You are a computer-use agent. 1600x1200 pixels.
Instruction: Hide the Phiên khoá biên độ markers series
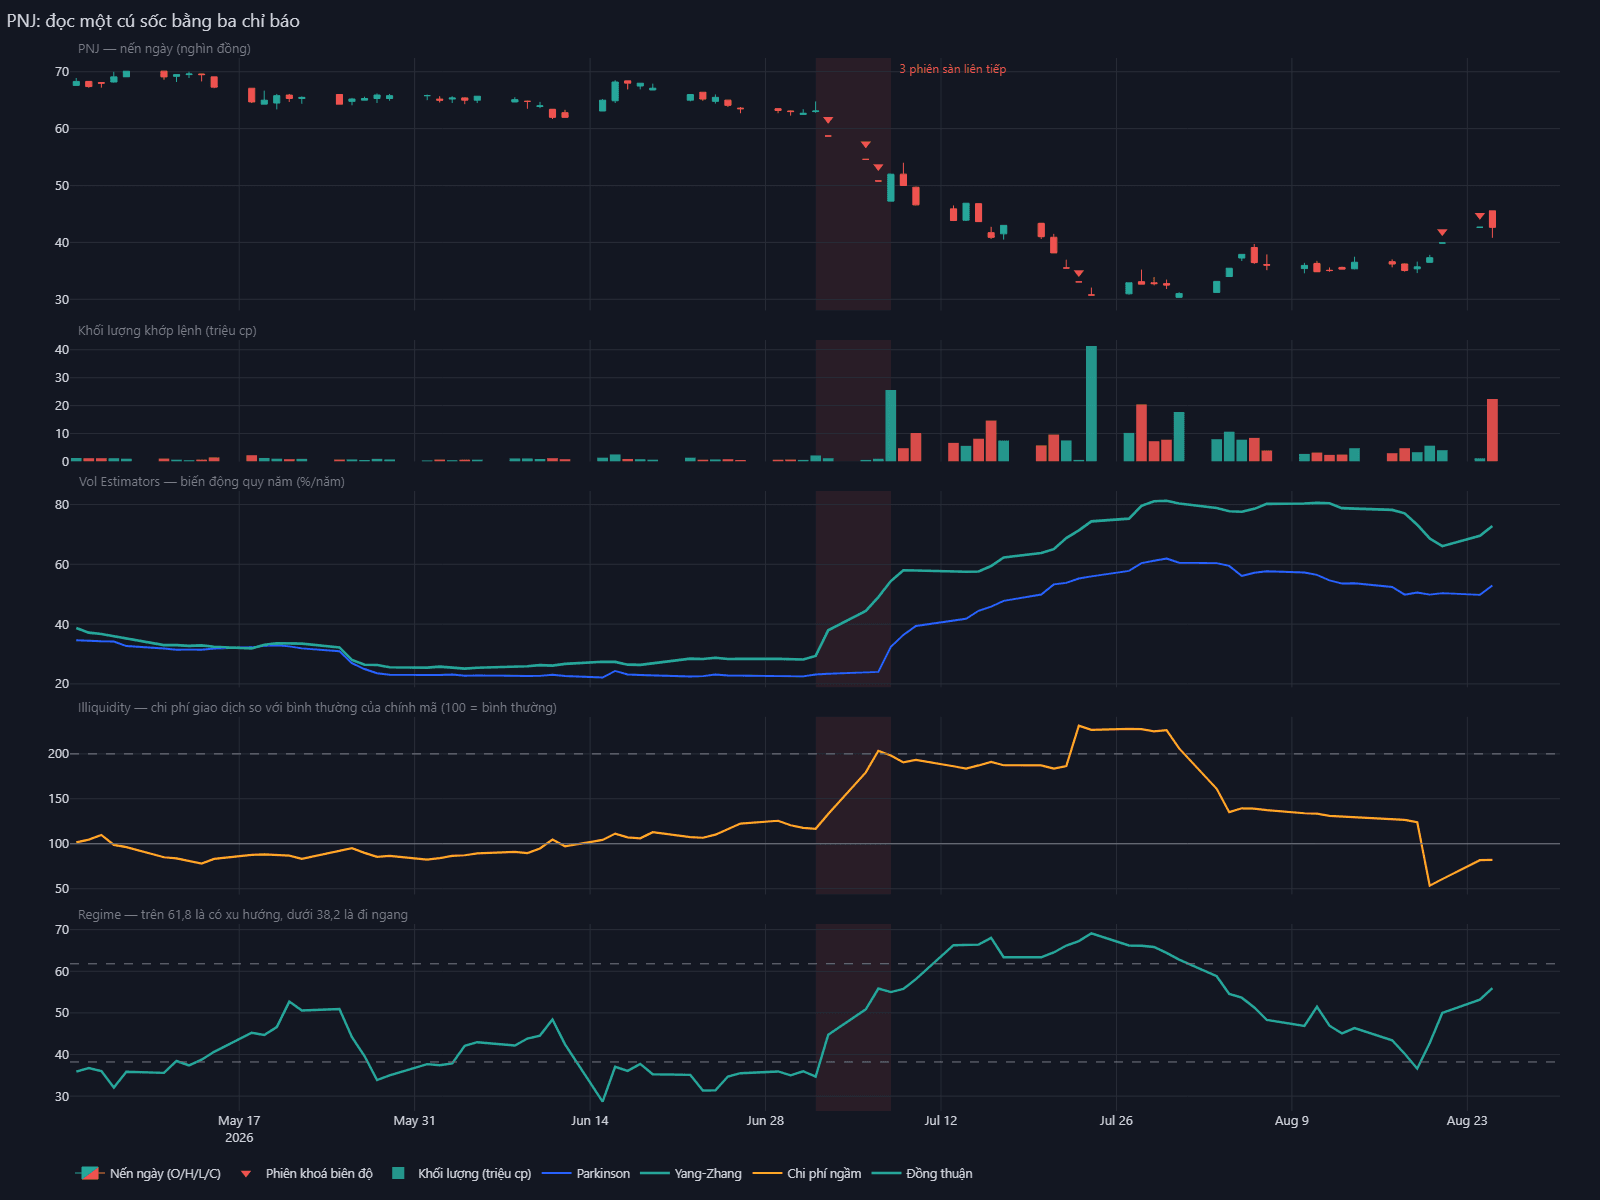tap(306, 1173)
